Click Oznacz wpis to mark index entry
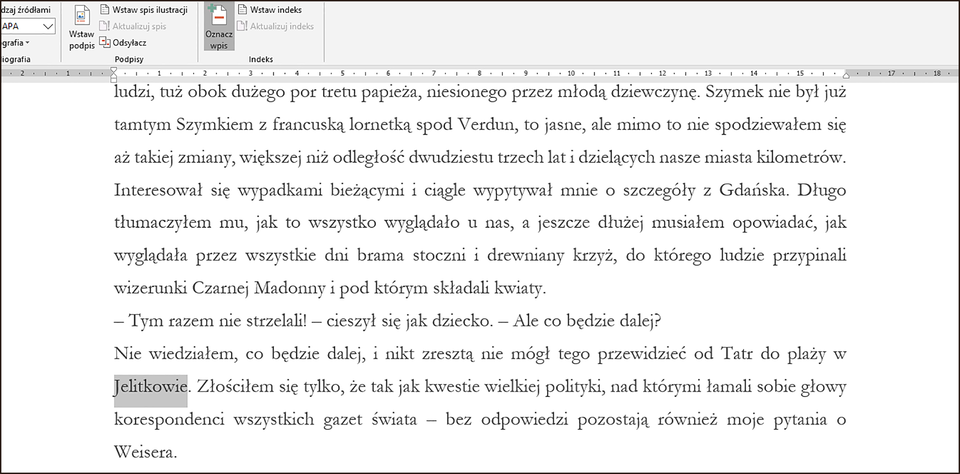The image size is (960, 474). (219, 27)
